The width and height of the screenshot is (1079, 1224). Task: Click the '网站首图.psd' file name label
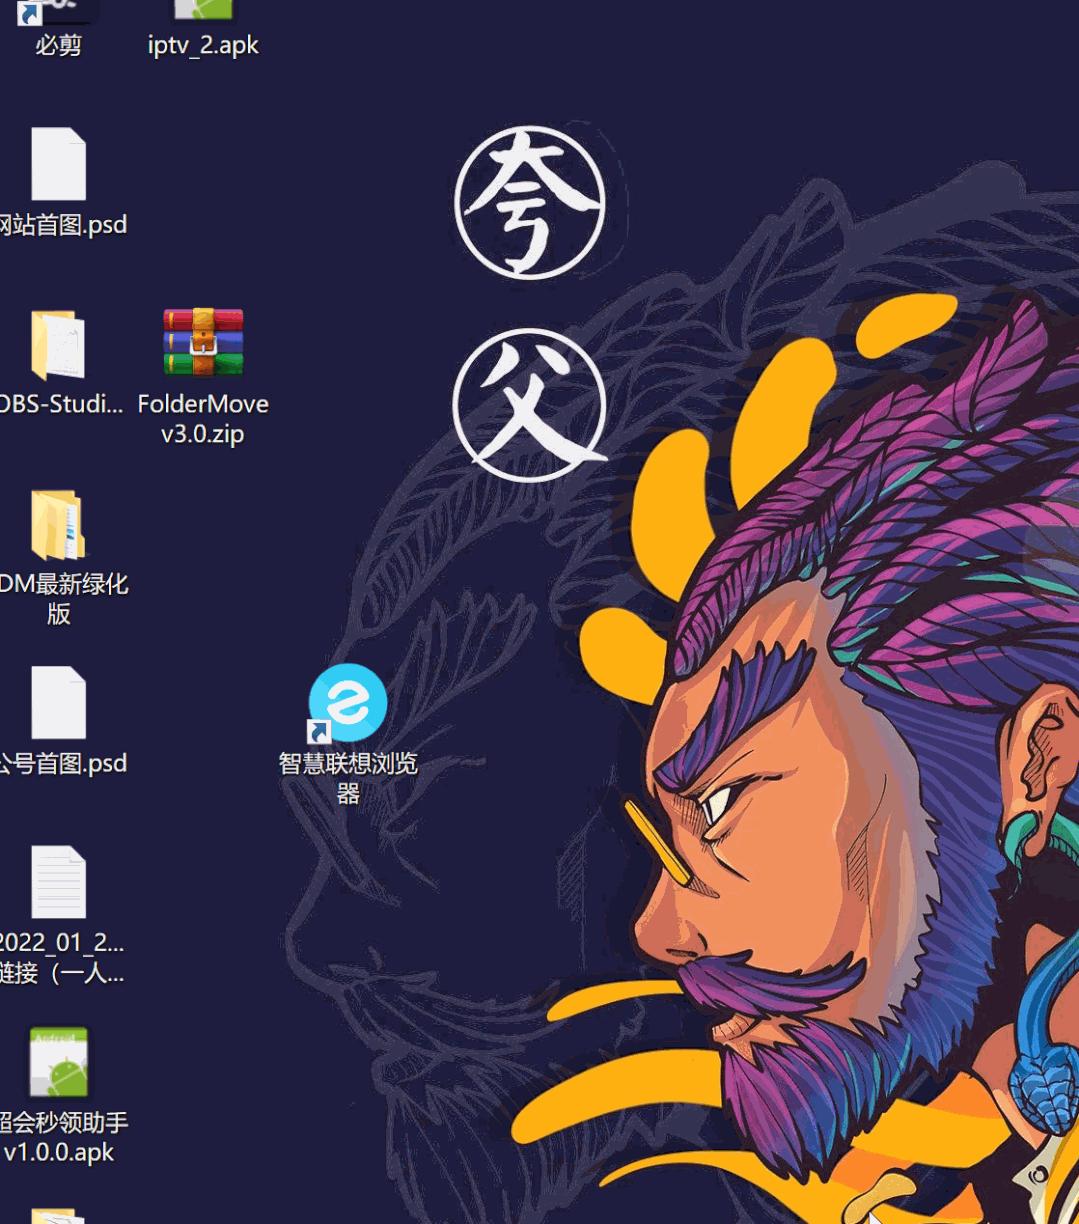[63, 224]
